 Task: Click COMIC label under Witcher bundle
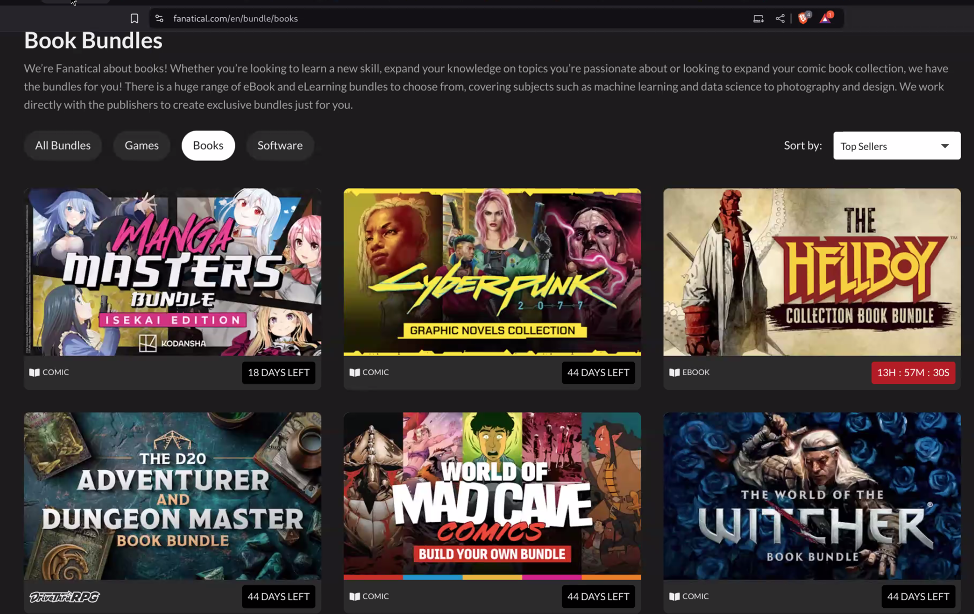tap(696, 596)
